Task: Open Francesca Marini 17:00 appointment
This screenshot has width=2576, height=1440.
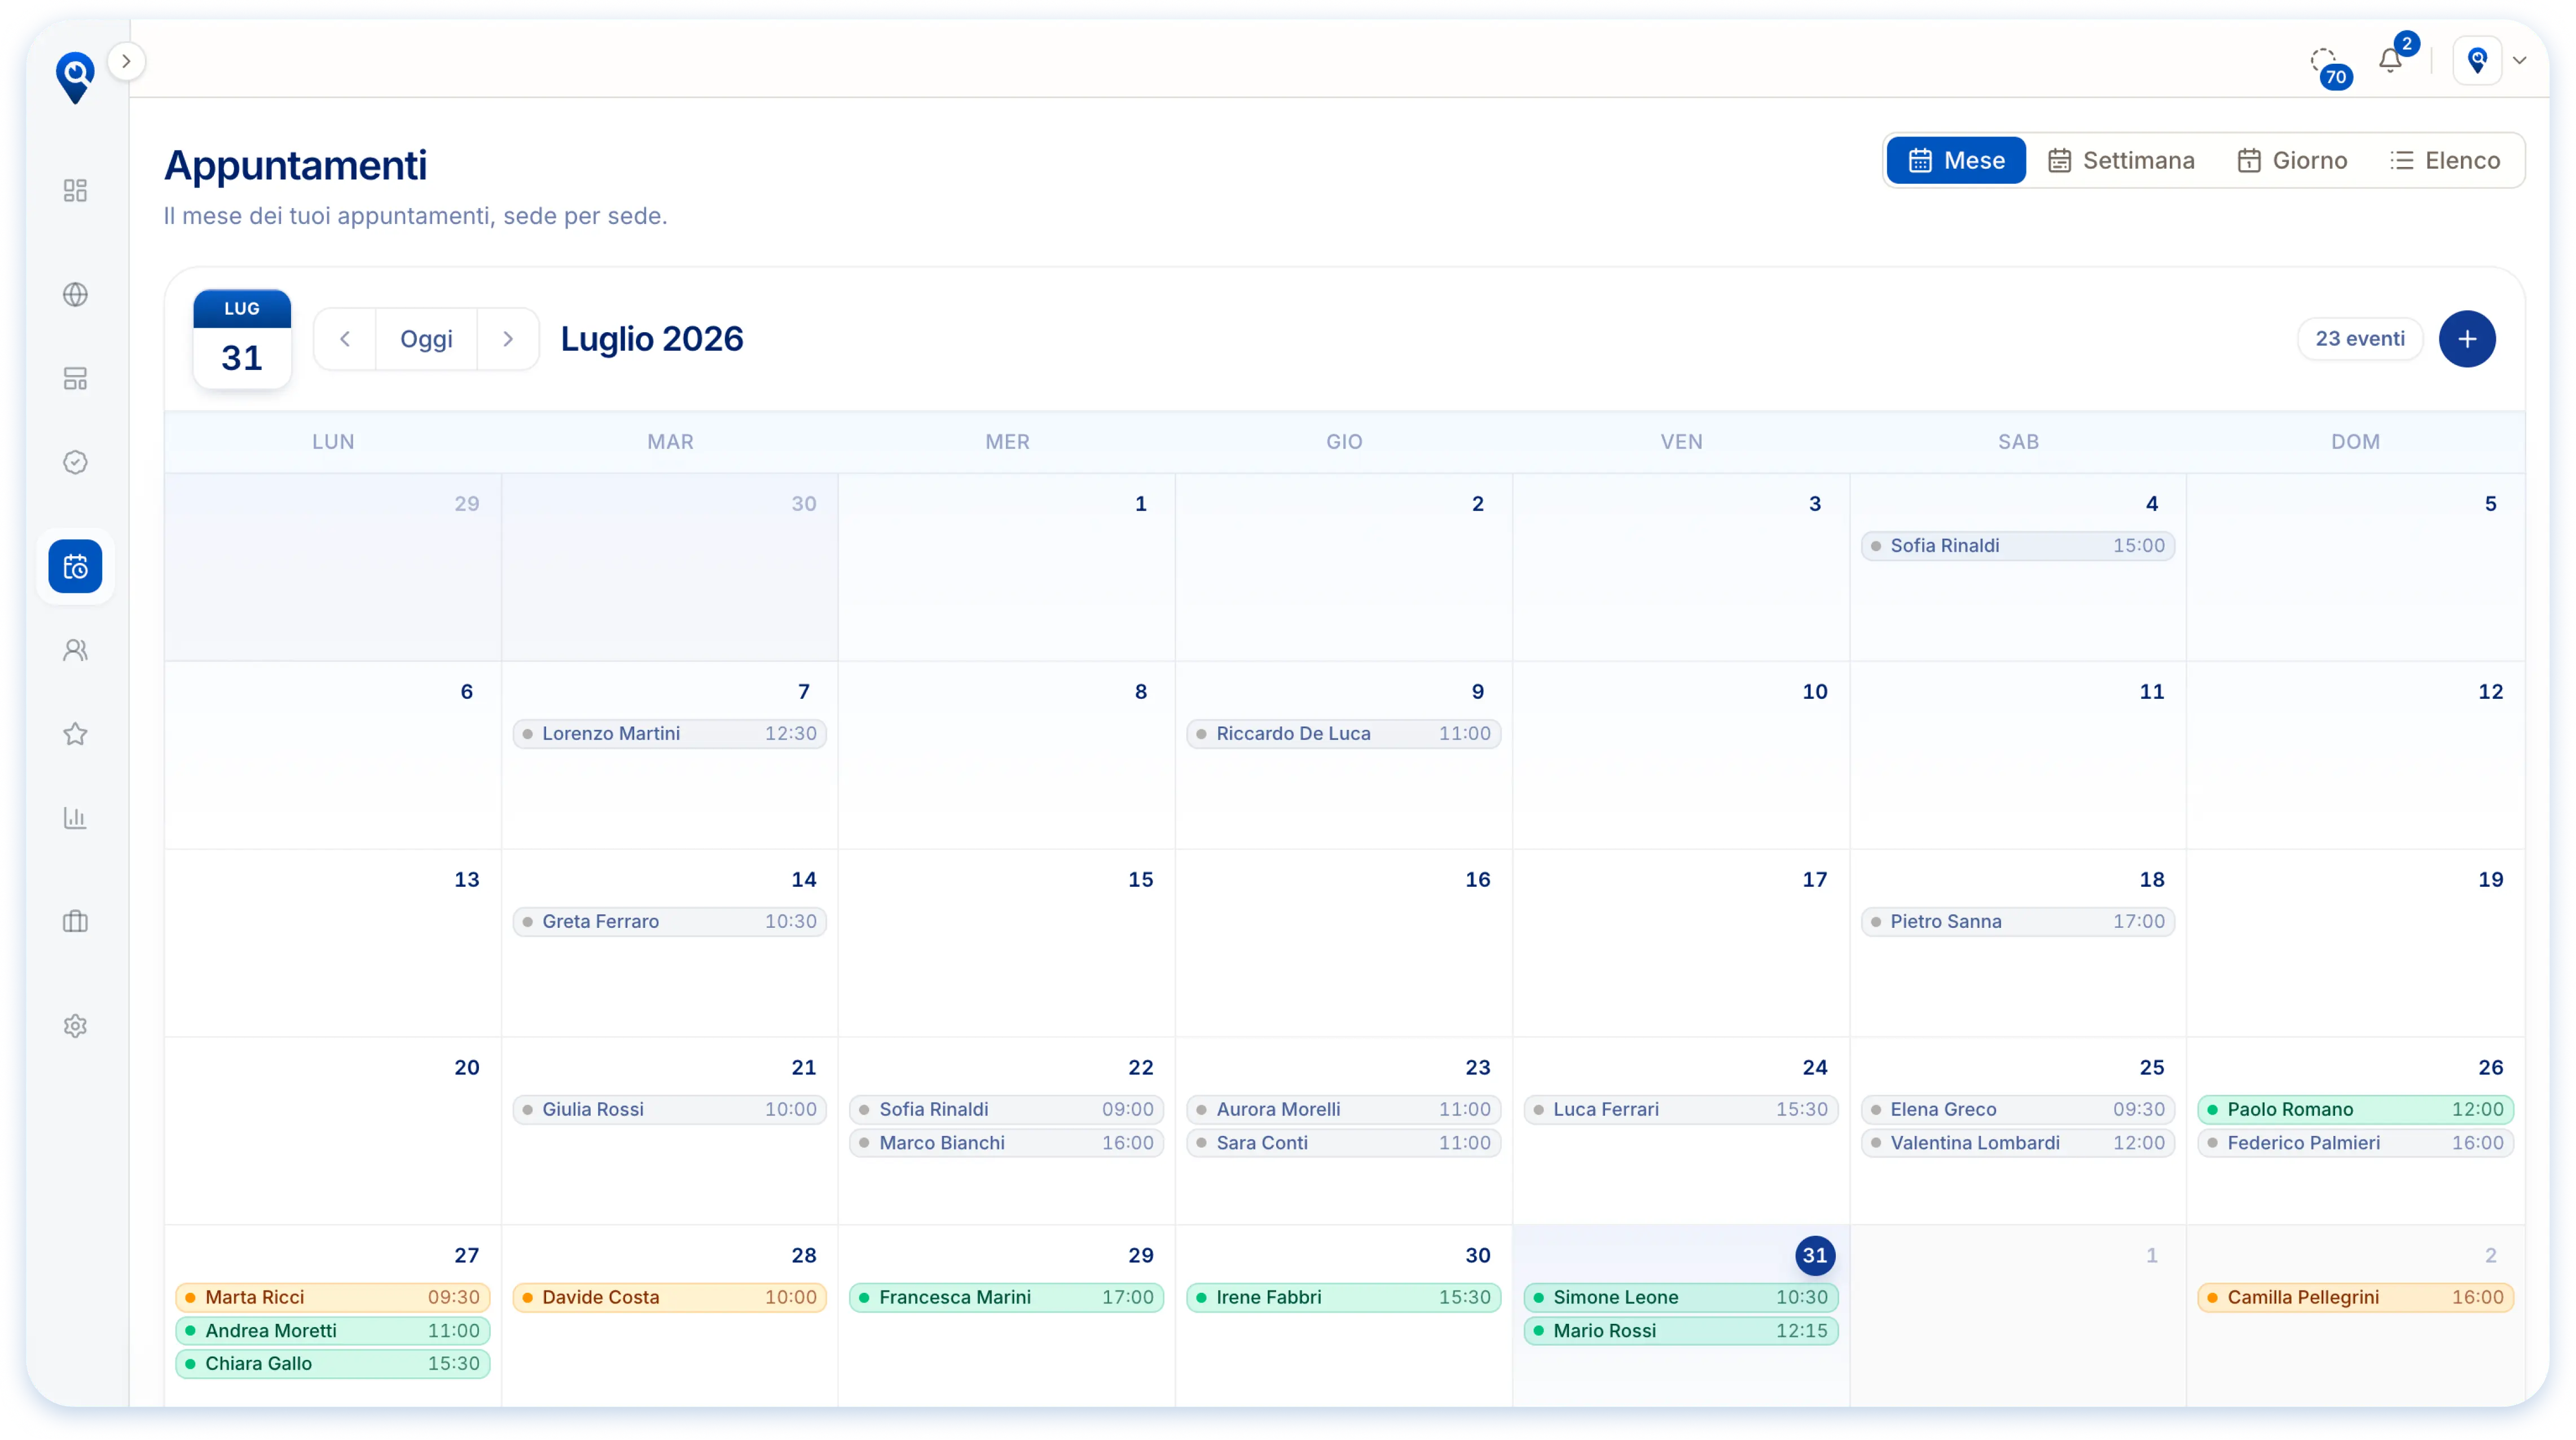Action: [1007, 1298]
